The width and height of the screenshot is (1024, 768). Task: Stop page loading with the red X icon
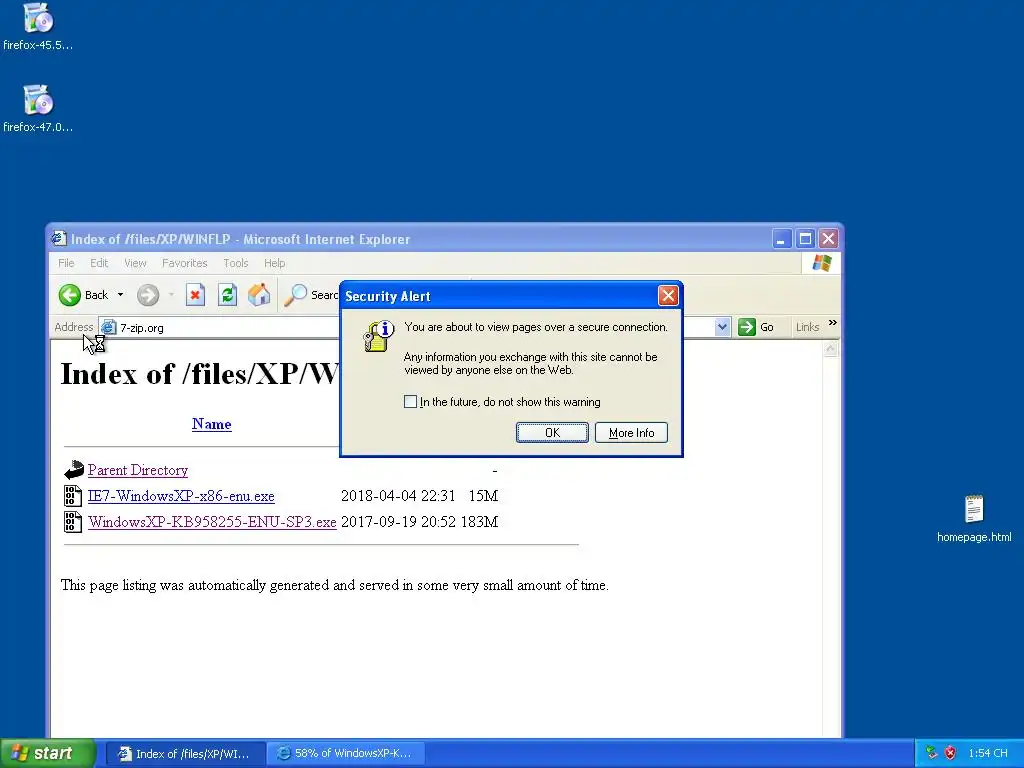click(x=195, y=295)
